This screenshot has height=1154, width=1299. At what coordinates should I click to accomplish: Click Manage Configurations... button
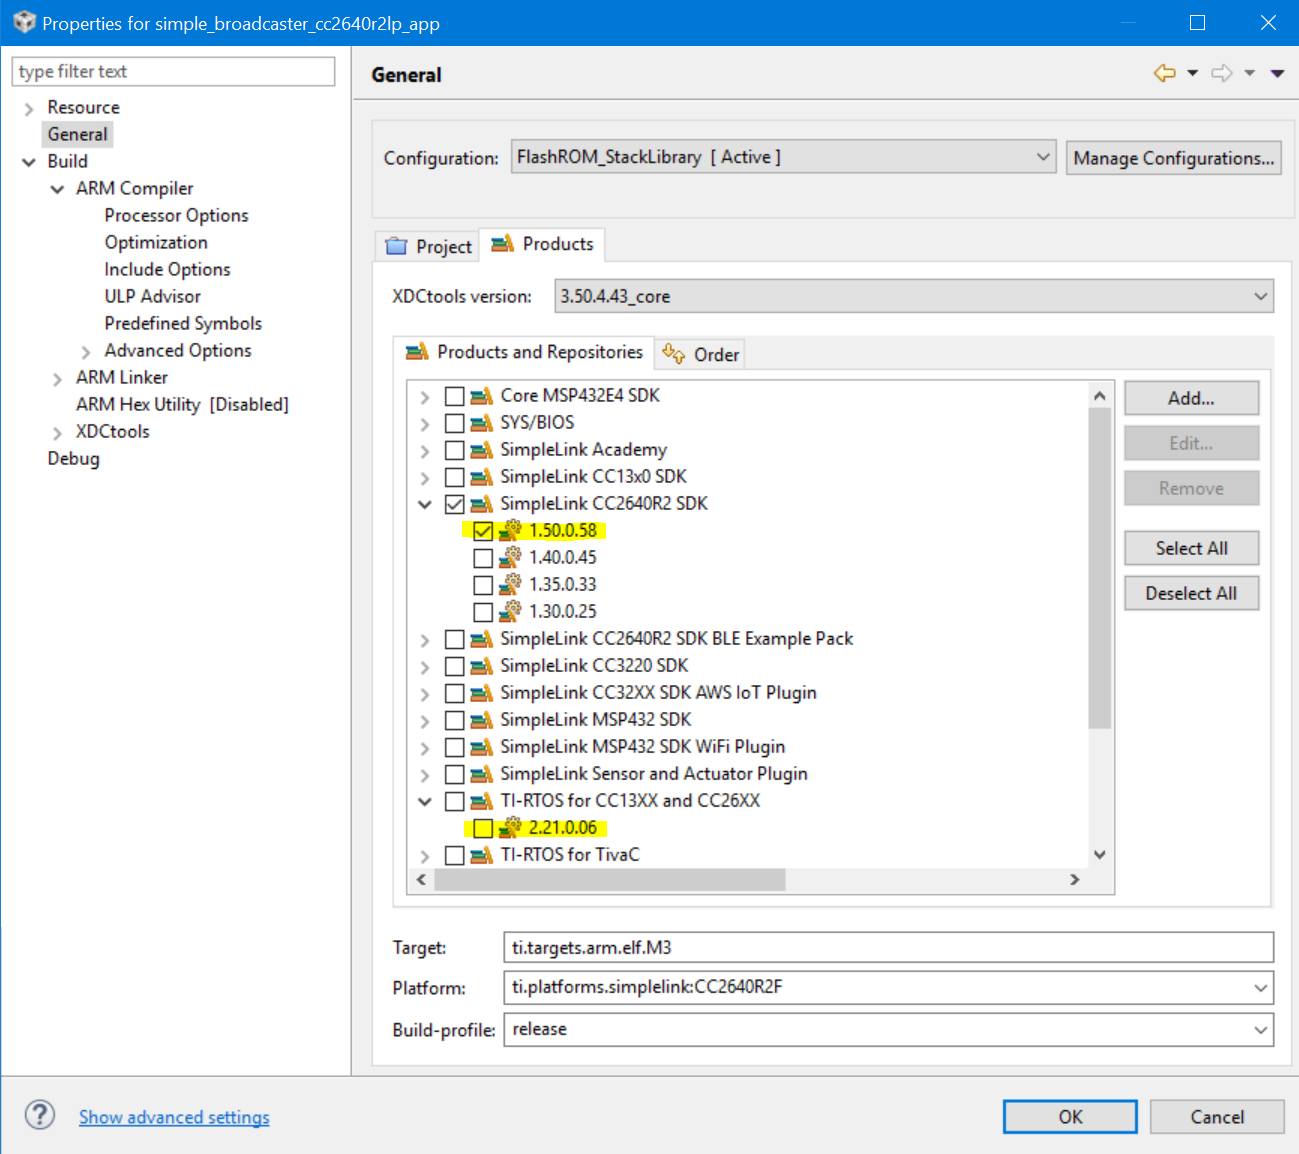[1174, 158]
